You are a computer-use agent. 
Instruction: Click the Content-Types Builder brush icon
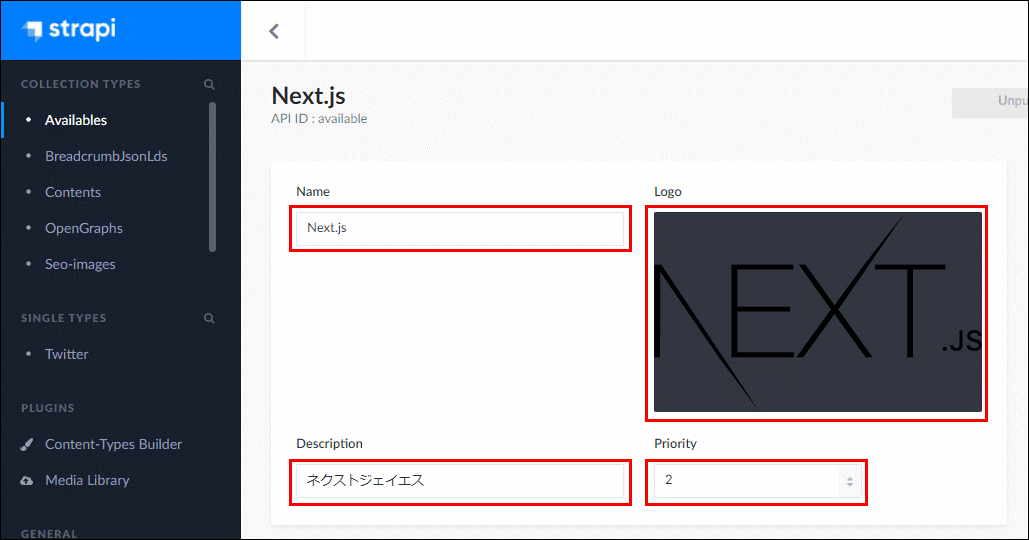(26, 445)
